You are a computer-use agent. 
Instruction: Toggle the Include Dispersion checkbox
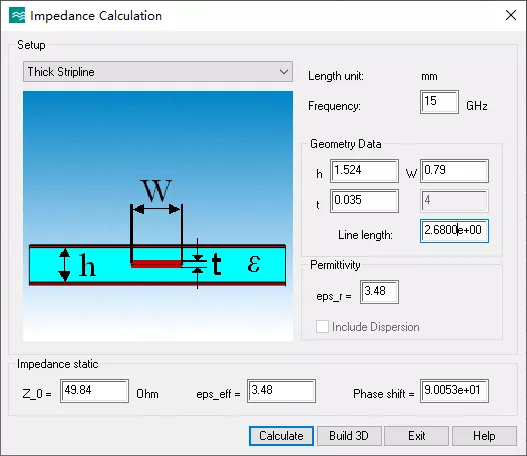(x=322, y=327)
